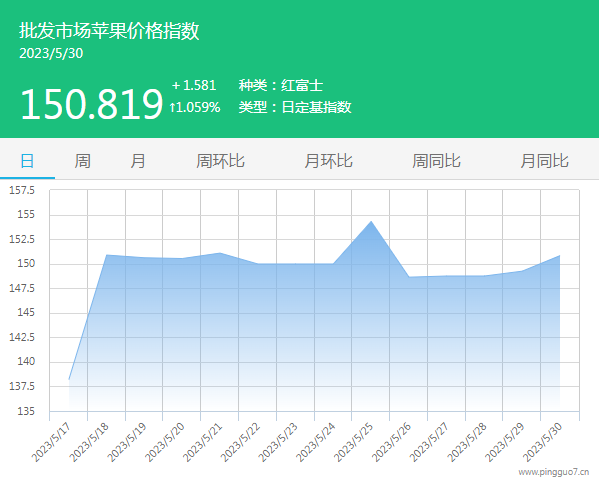Show the 周环比 week-over-week tab
Screen dimensions: 599x483
coord(220,161)
